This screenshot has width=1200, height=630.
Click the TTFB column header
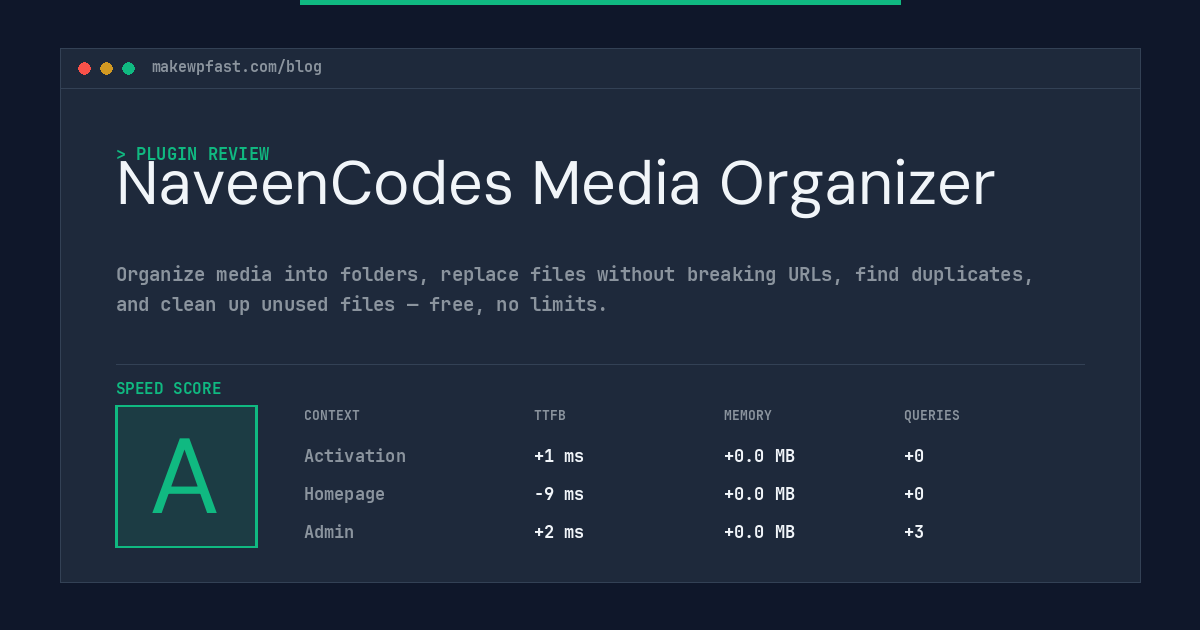550,416
